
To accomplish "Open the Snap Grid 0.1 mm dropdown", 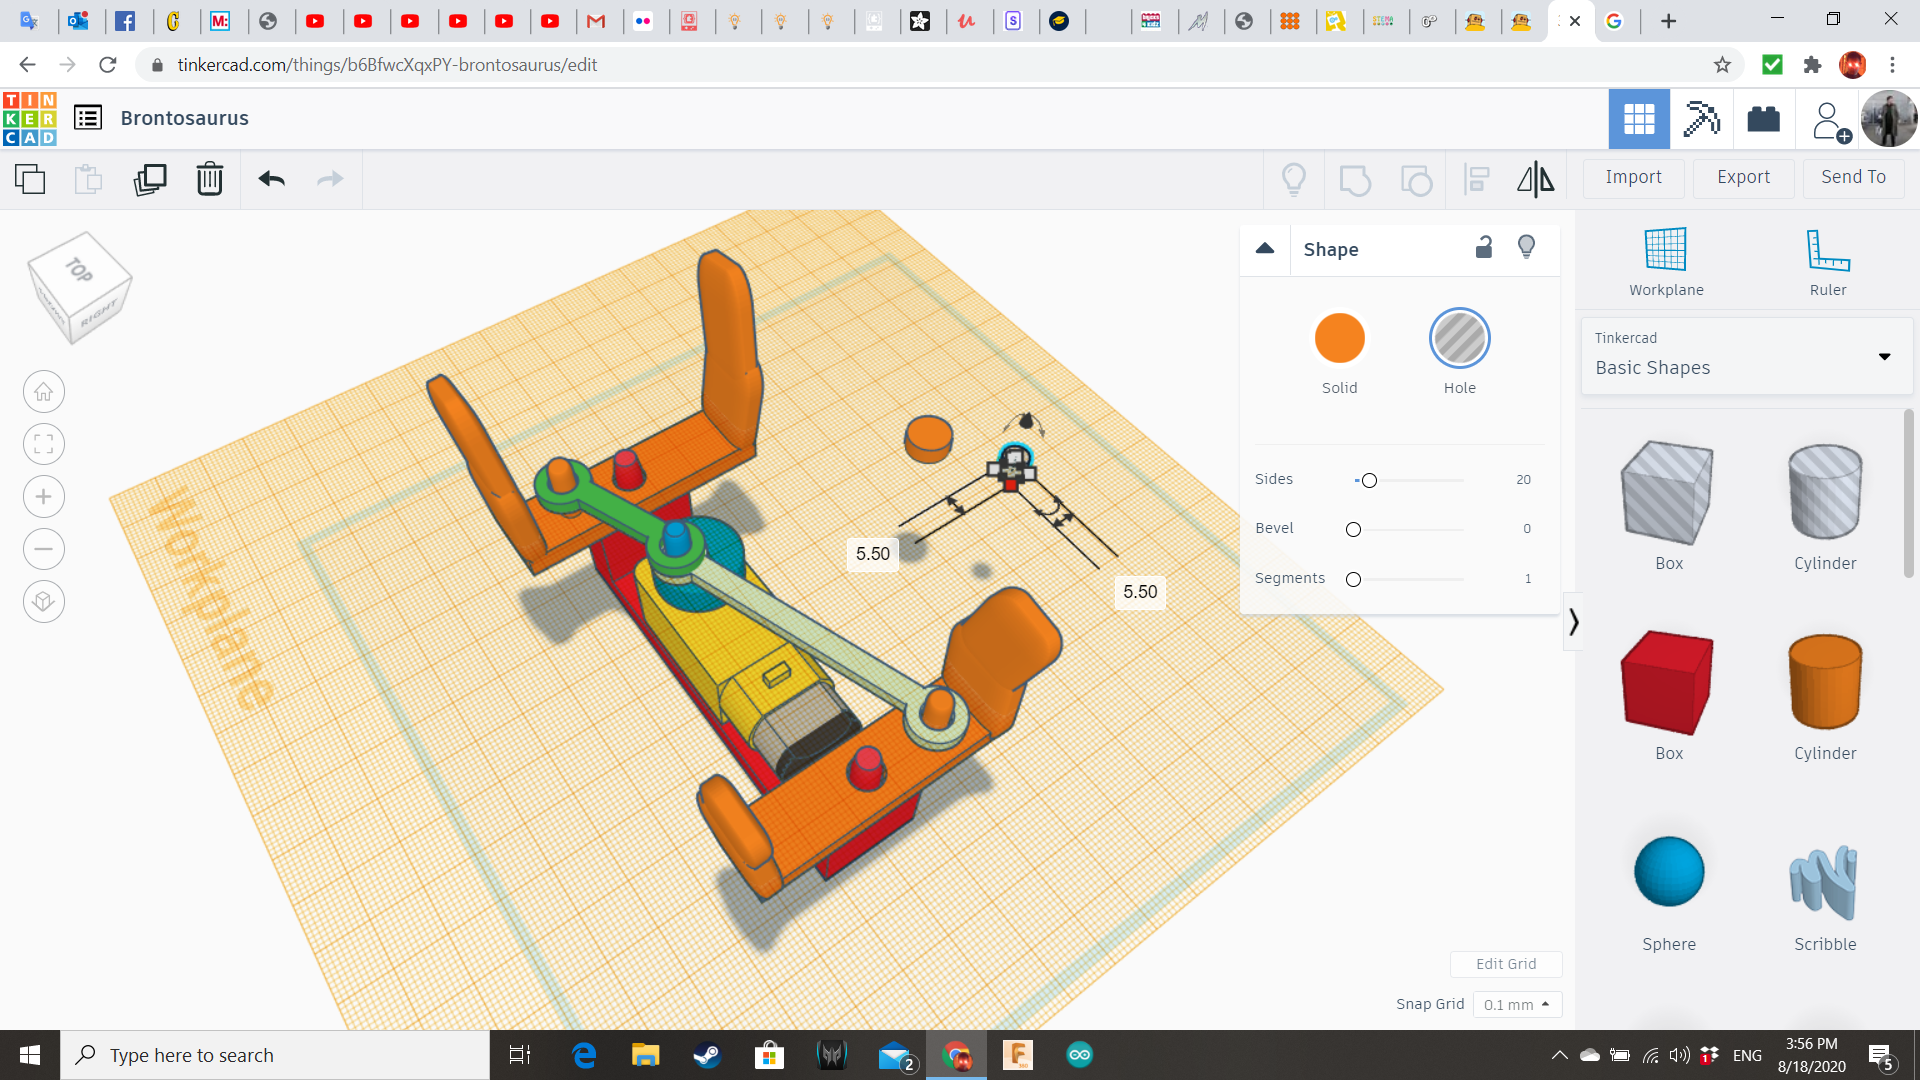I will [1516, 1004].
